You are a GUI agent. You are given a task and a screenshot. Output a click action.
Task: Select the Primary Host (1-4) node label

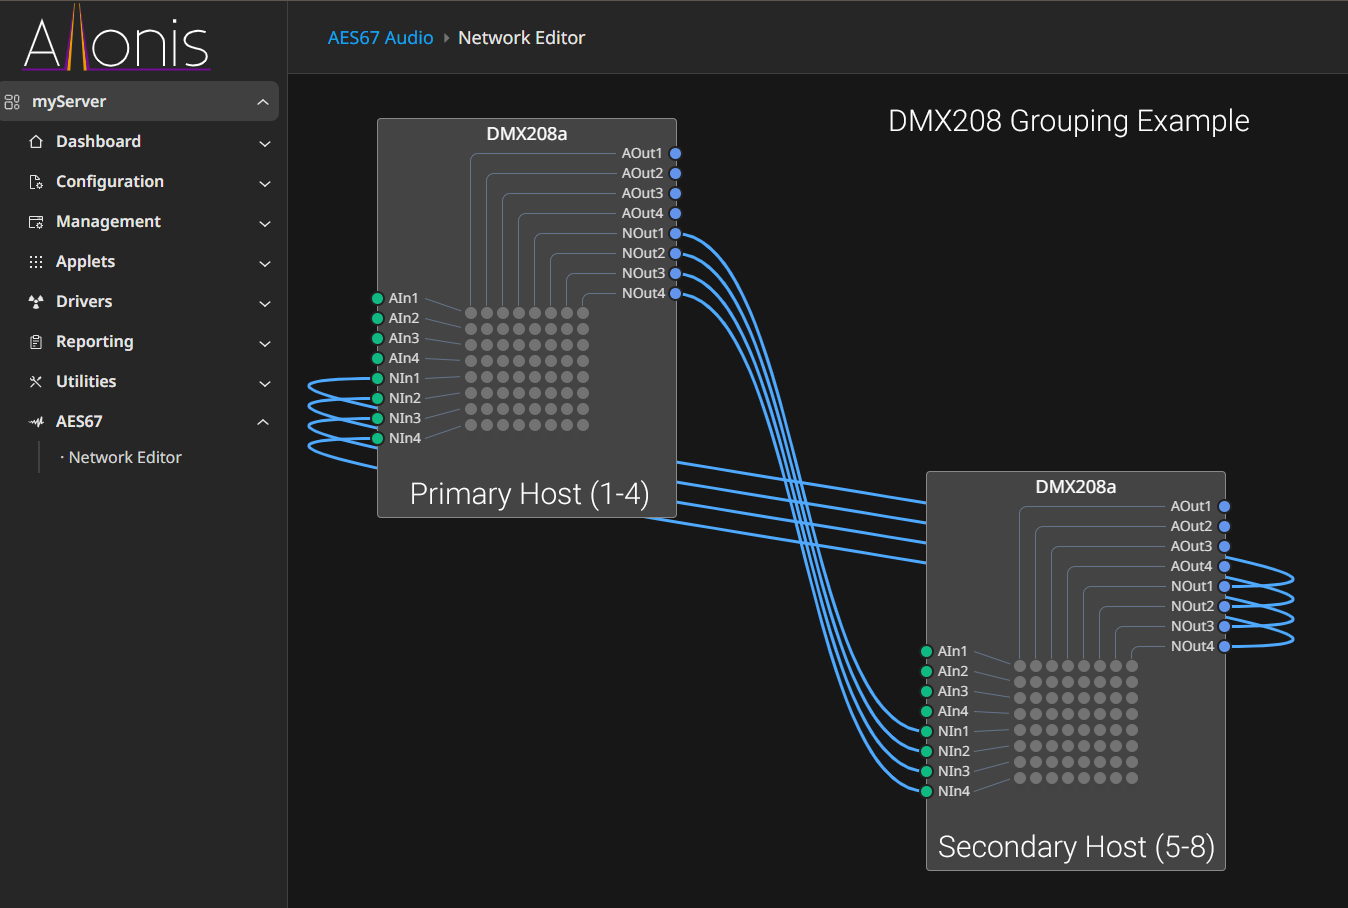[x=530, y=494]
